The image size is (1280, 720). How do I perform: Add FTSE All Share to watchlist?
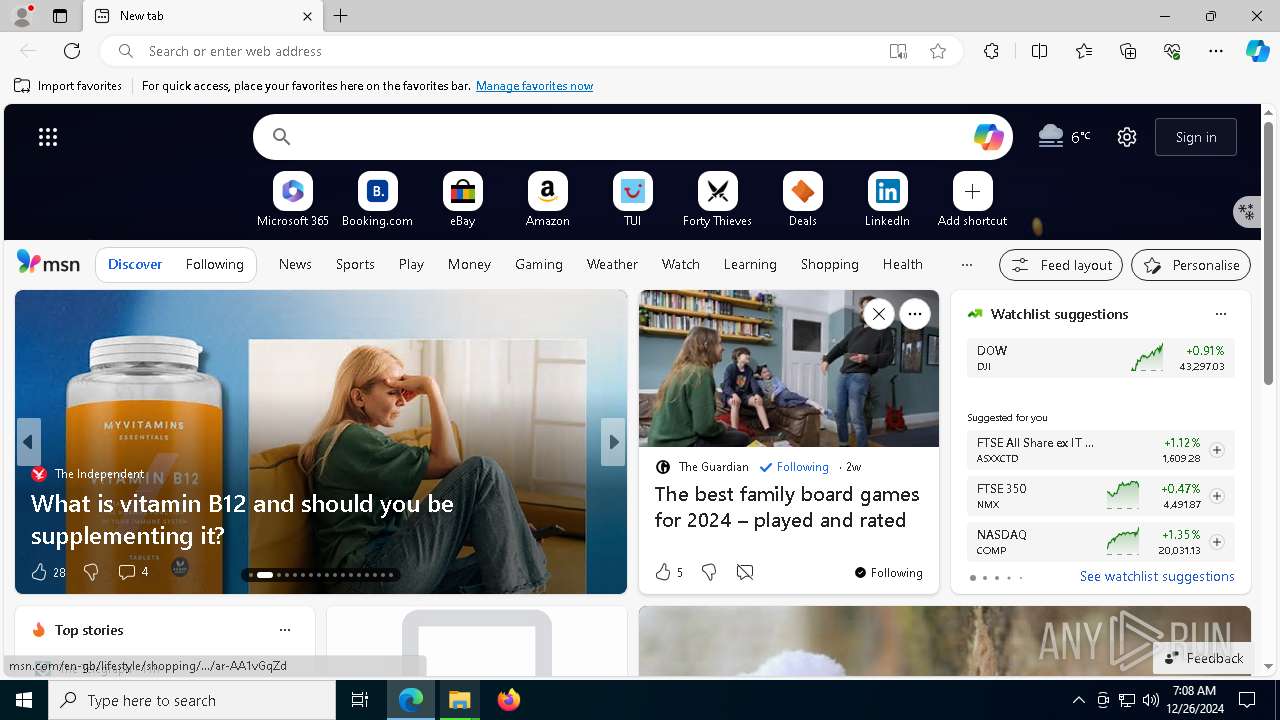1216,450
